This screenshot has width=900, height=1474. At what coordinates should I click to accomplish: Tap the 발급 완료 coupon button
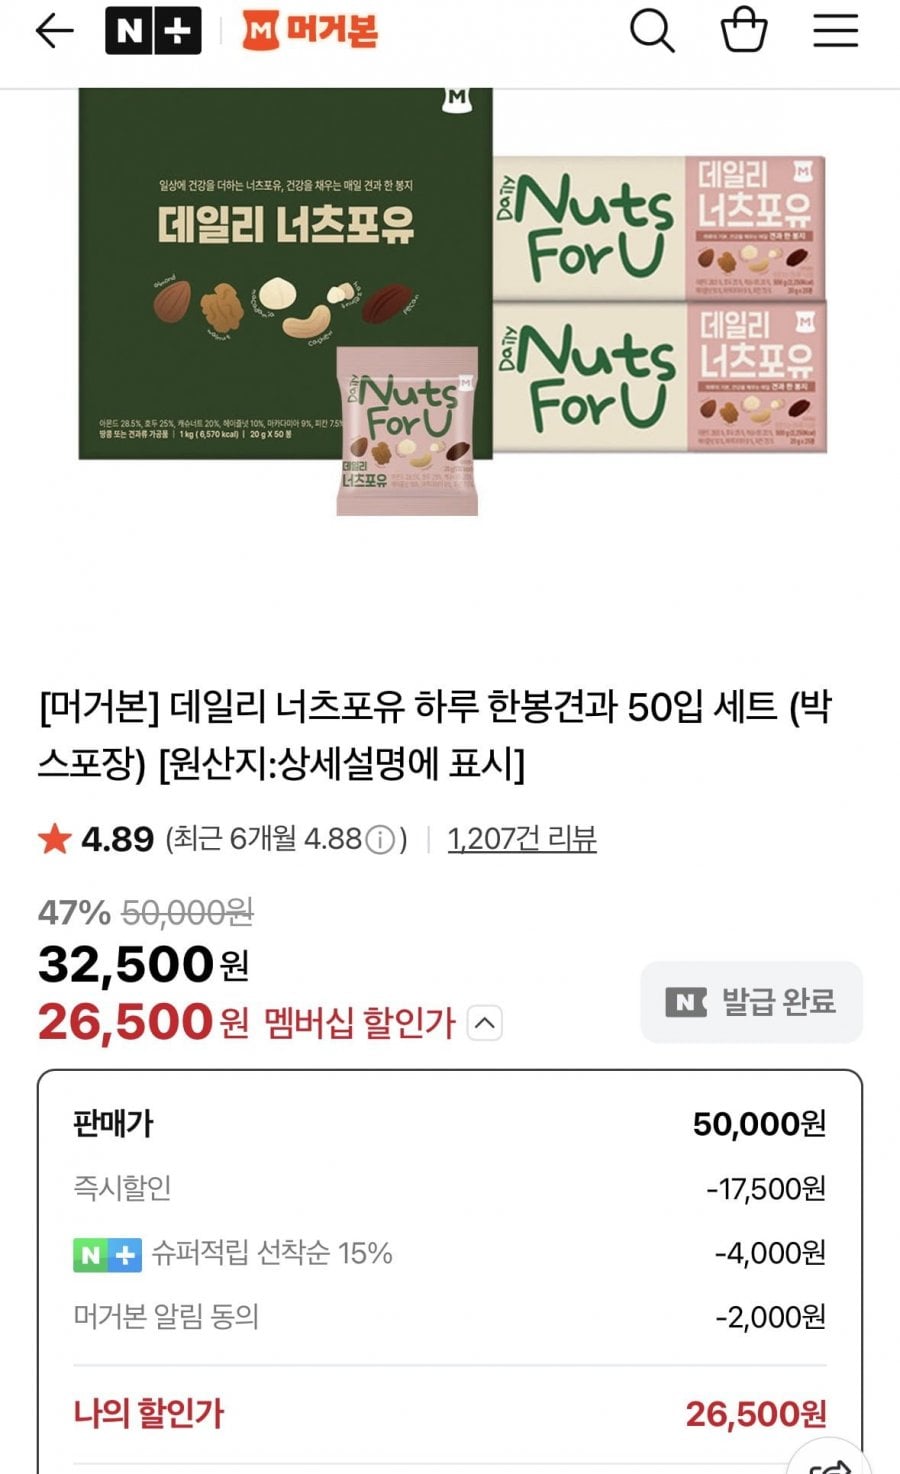tap(751, 1002)
